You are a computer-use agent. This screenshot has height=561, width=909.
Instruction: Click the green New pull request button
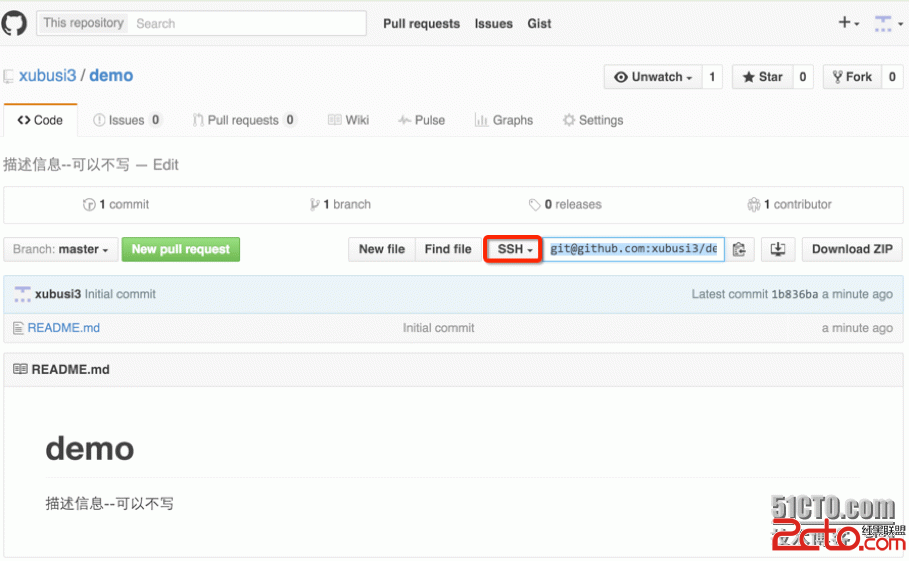[x=181, y=249]
